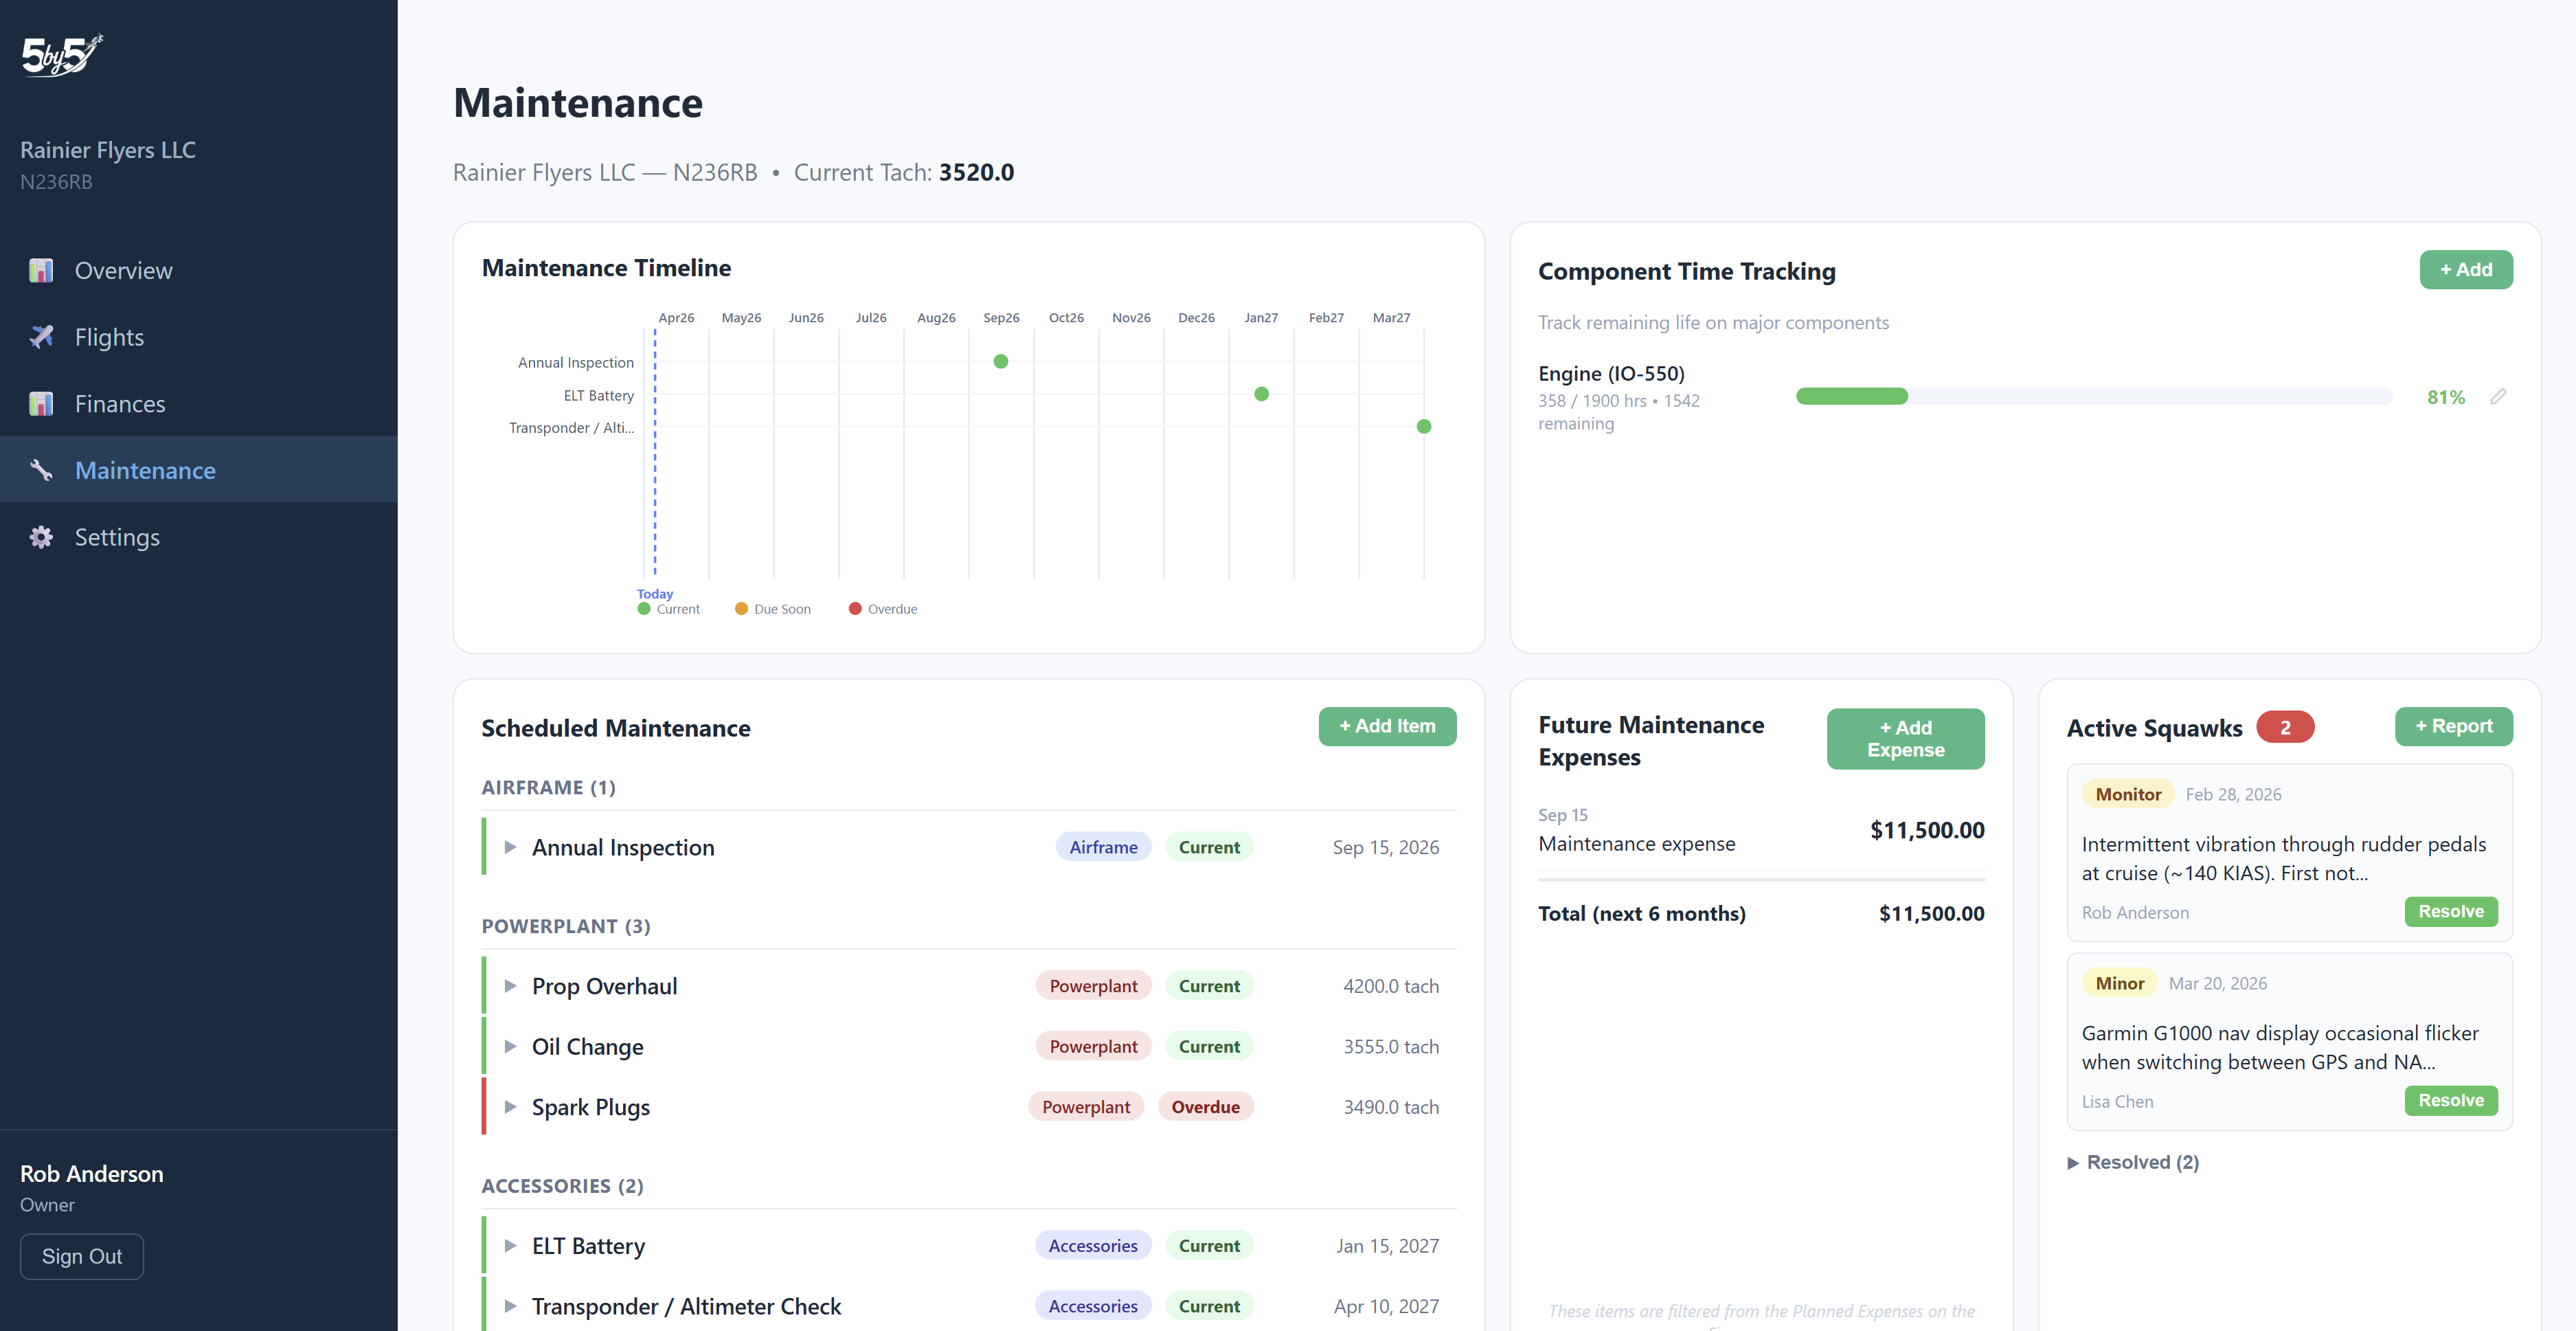The height and width of the screenshot is (1331, 2576).
Task: Open Settings via the gear icon
Action: point(41,537)
